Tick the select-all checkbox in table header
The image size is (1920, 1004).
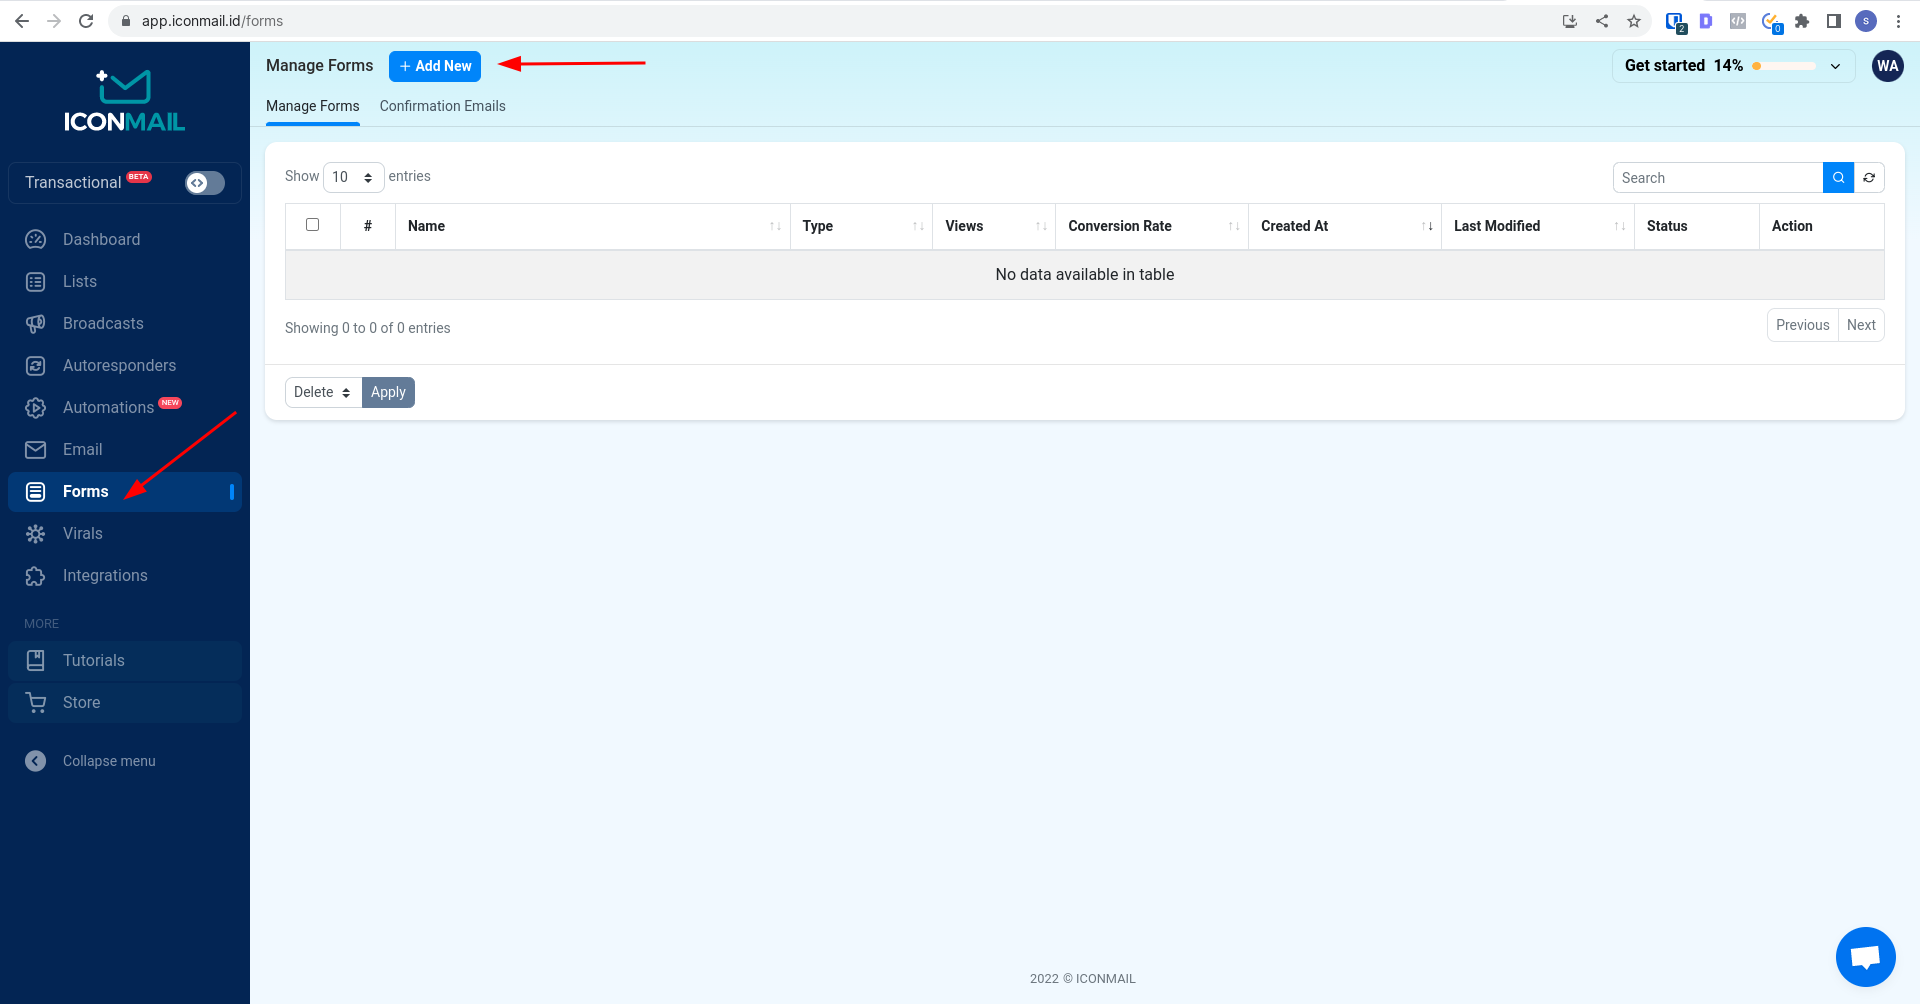312,225
